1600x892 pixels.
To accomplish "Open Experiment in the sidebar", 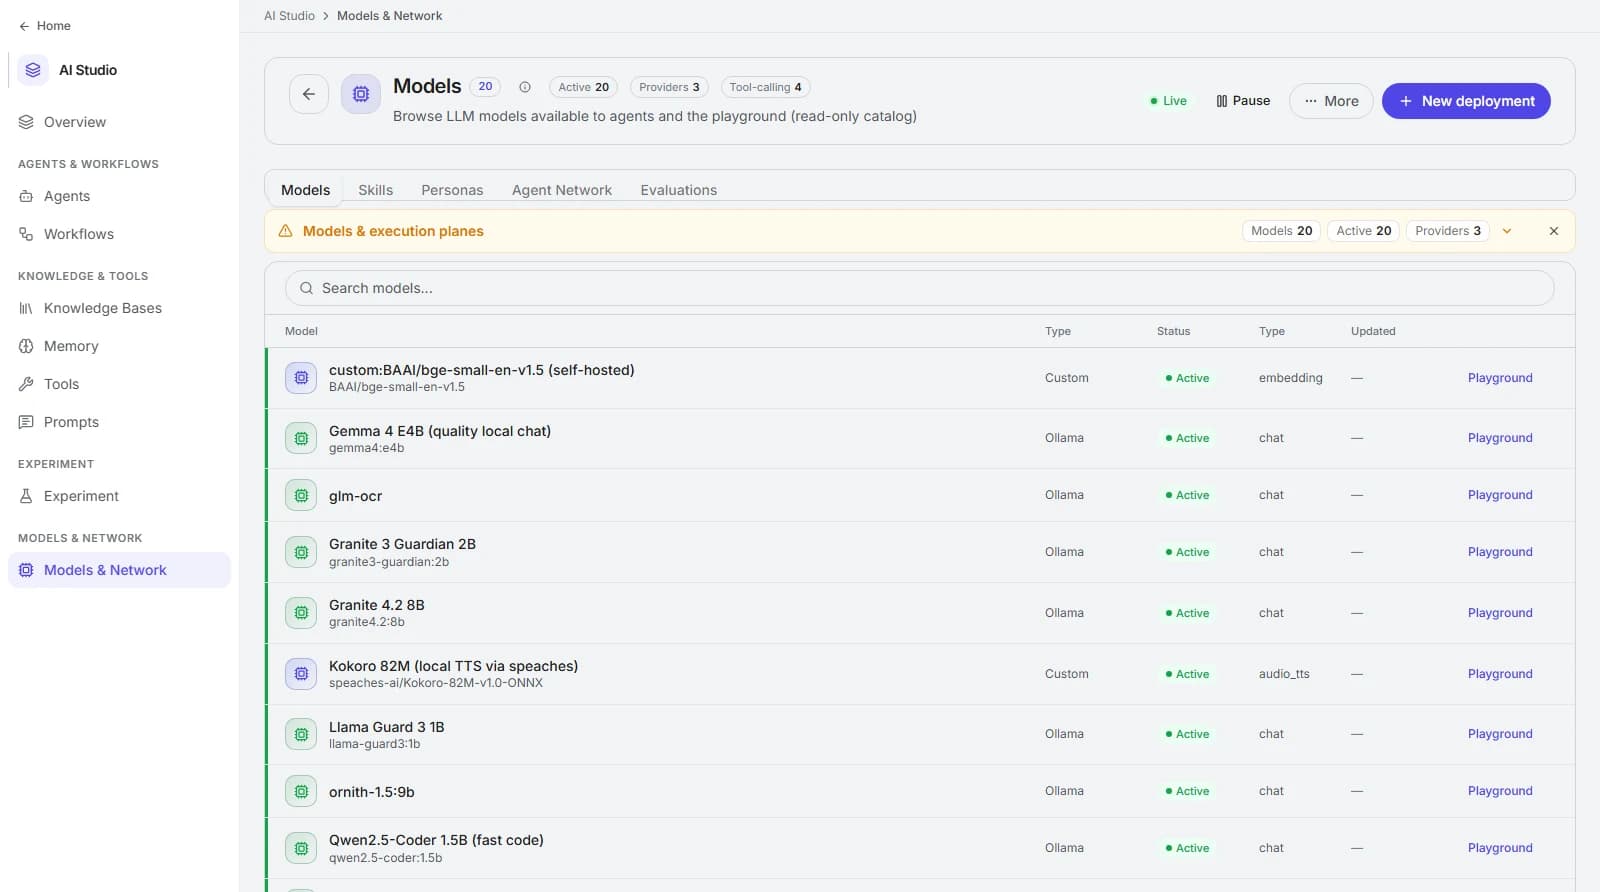I will click(119, 496).
